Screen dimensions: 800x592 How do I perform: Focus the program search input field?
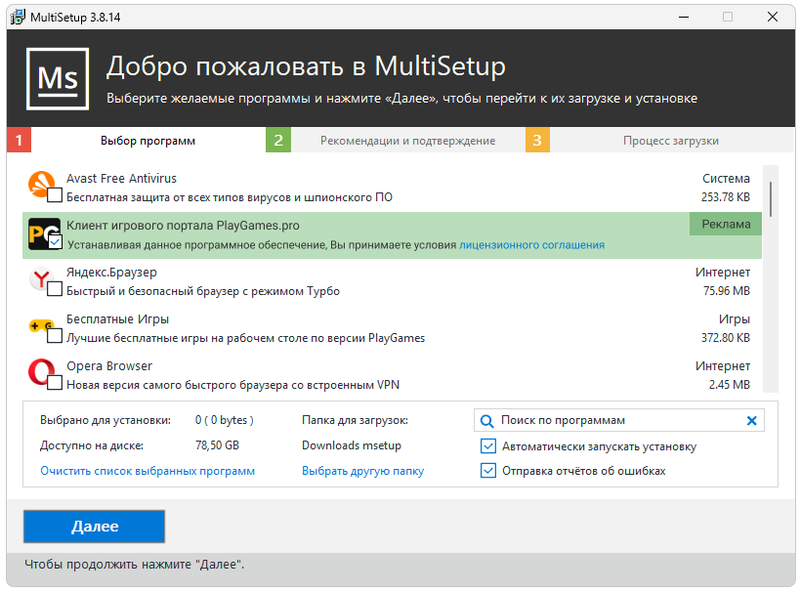[x=615, y=421]
